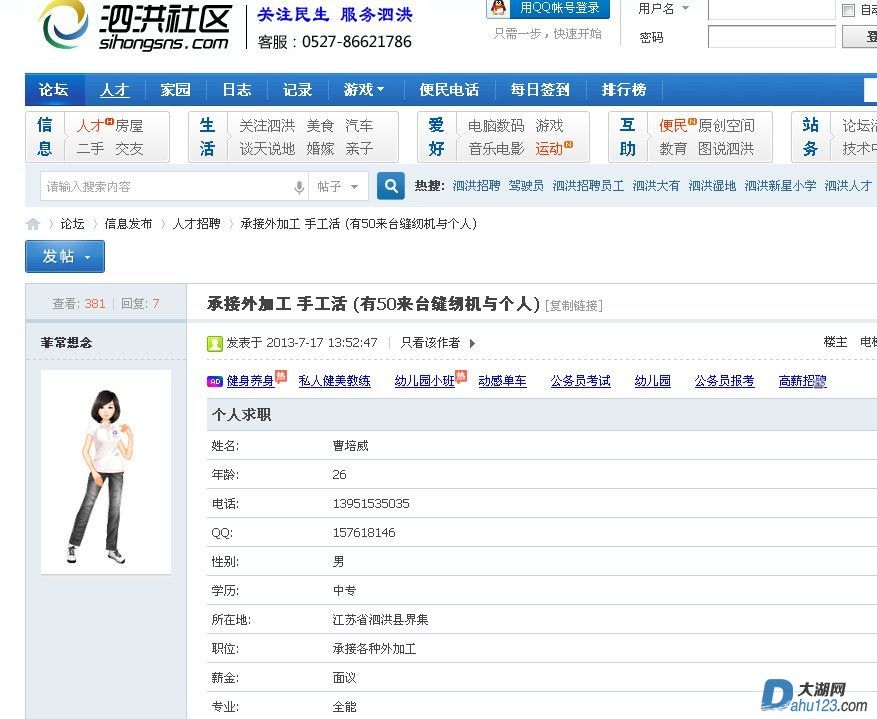877x720 pixels.
Task: Select the 便民 category link
Action: coord(673,126)
